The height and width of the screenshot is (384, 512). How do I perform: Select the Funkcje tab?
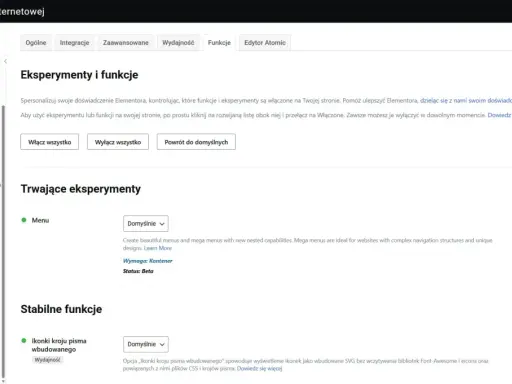point(219,43)
